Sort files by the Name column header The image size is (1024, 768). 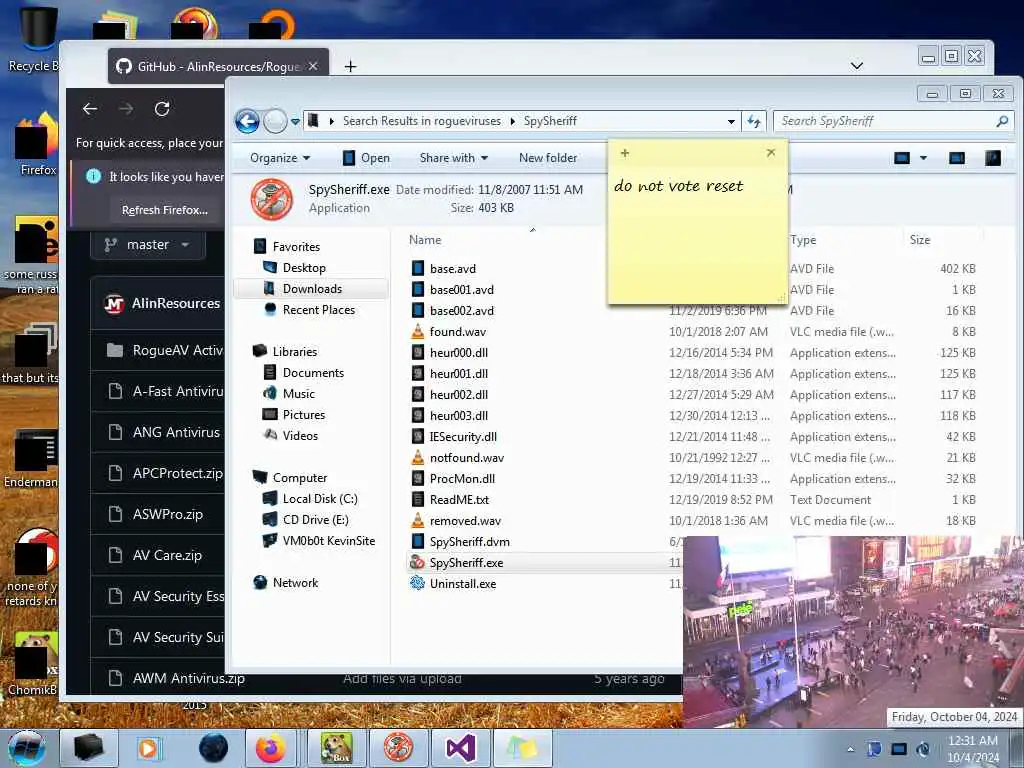click(x=425, y=240)
